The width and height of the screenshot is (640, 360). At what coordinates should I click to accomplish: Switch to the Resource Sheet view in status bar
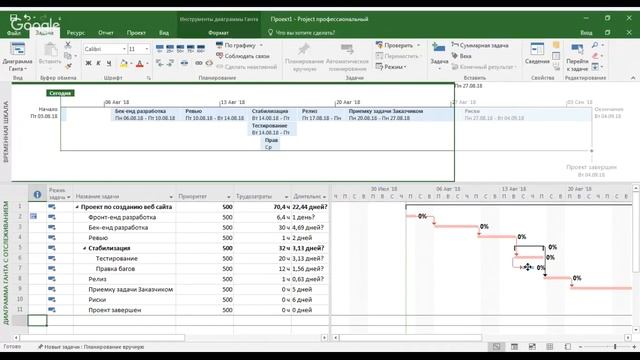550,347
